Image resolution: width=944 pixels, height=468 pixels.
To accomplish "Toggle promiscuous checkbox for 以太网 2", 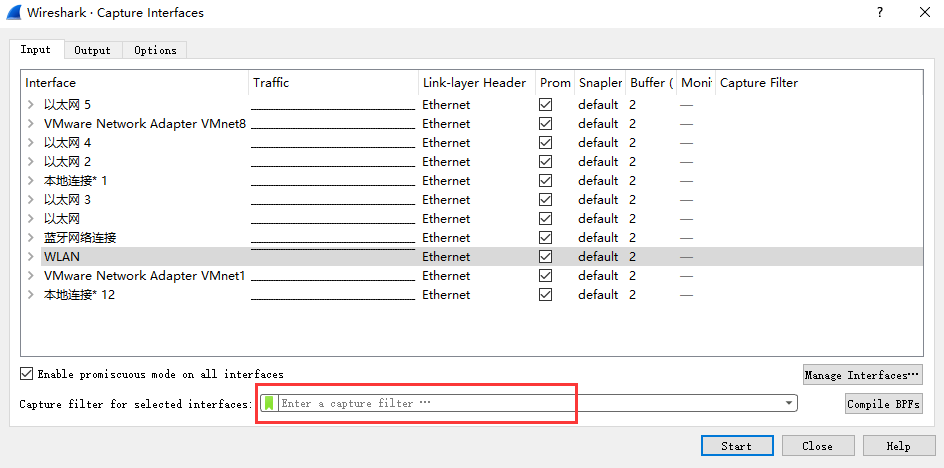I will pyautogui.click(x=545, y=161).
